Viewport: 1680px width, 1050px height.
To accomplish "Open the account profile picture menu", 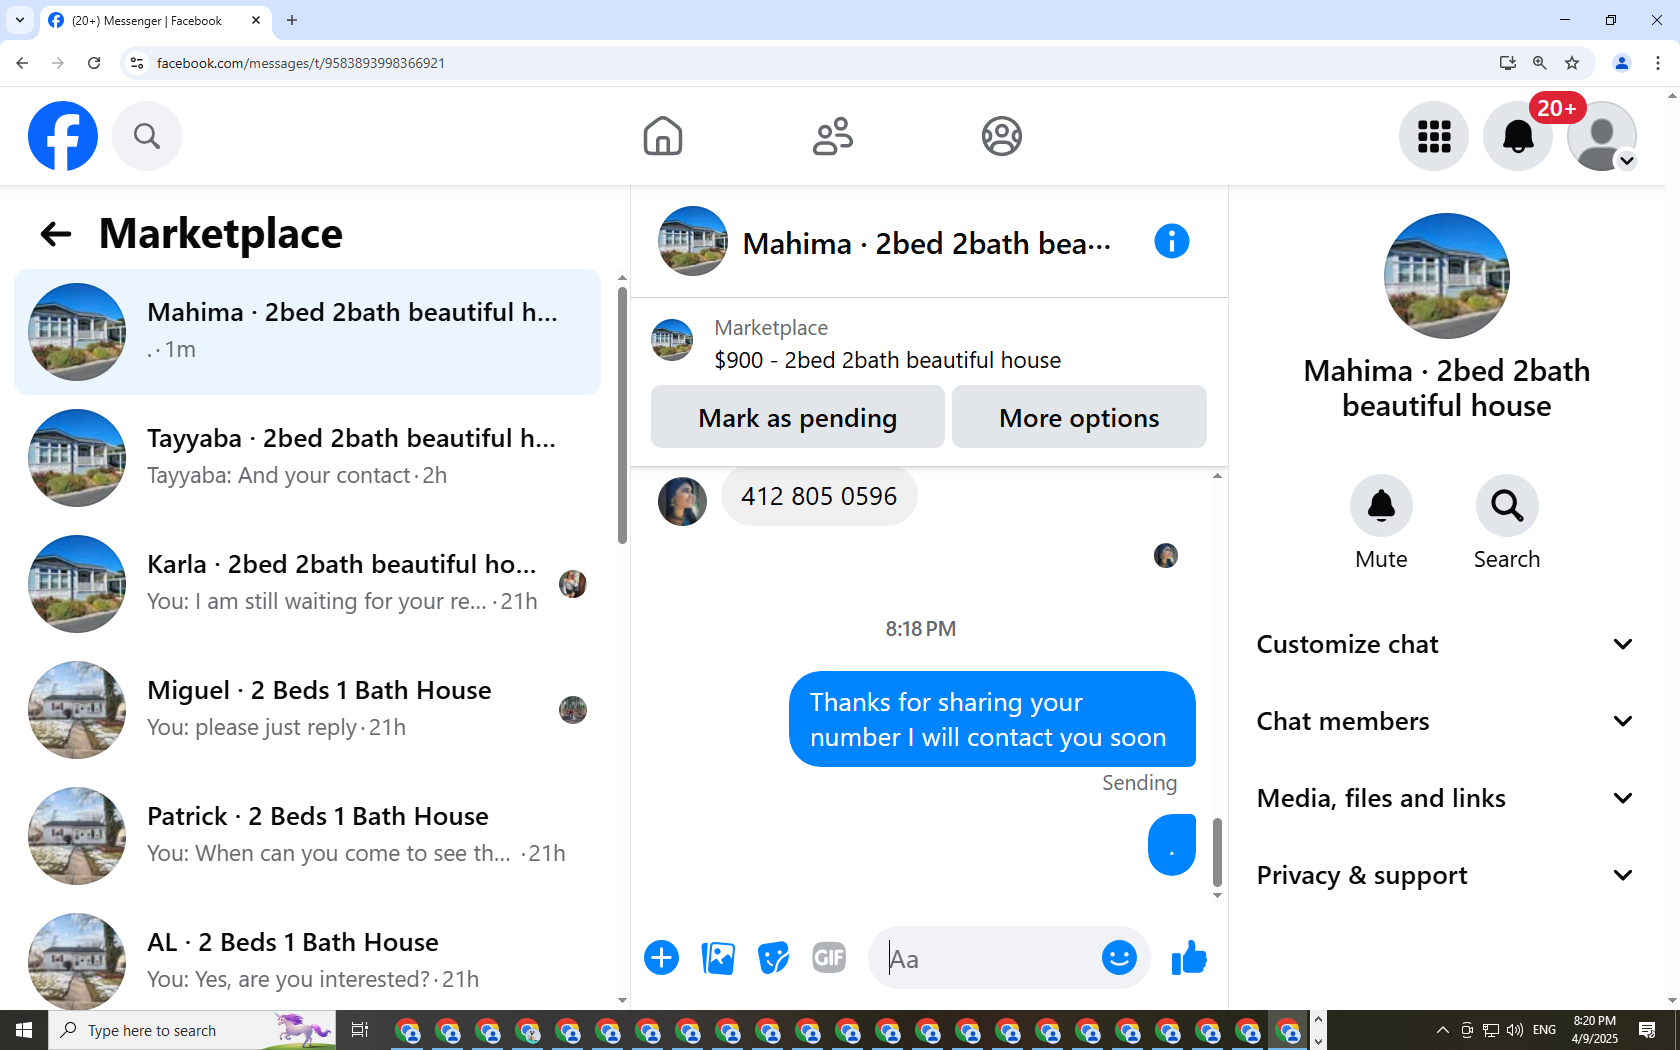I will [x=1602, y=136].
